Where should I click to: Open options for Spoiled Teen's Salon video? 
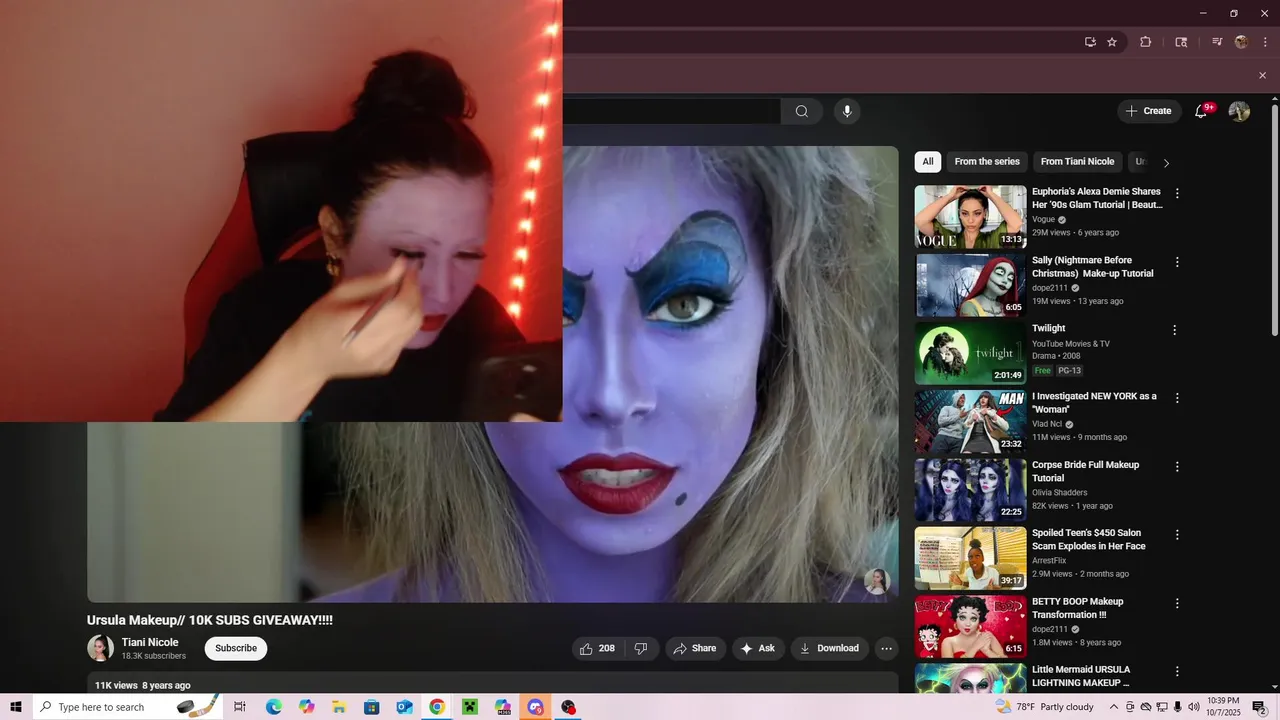[1177, 535]
